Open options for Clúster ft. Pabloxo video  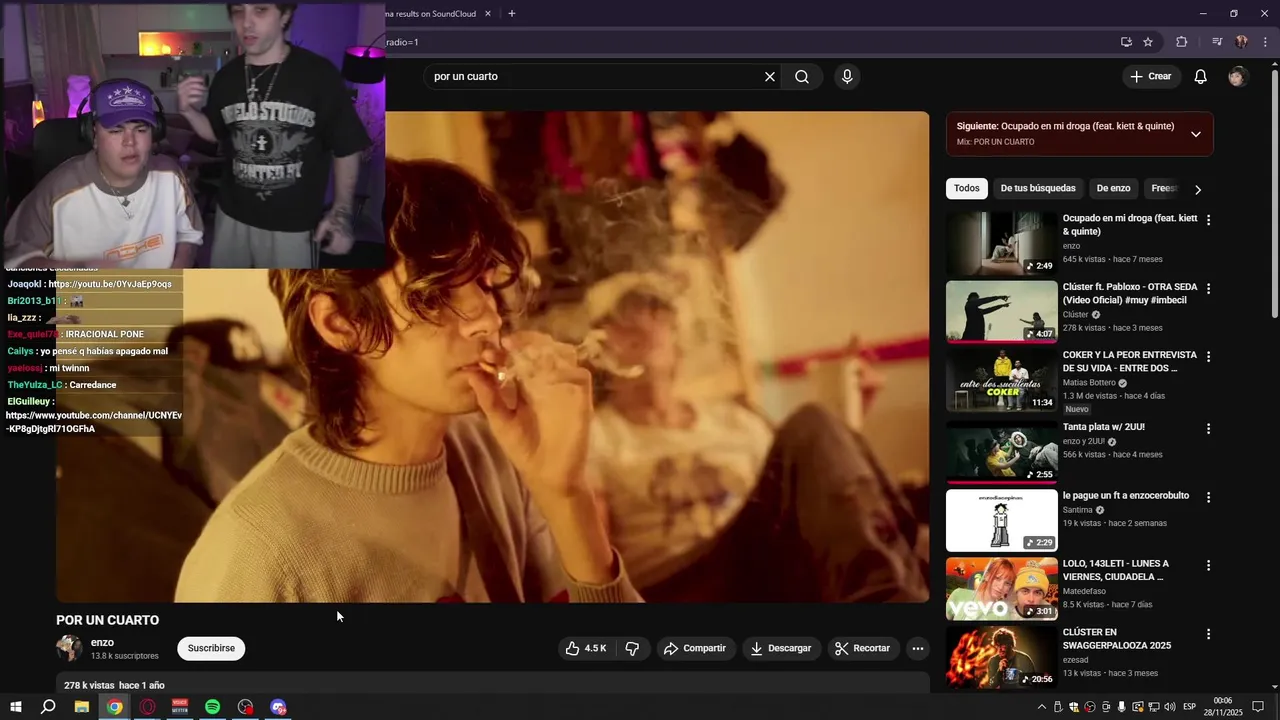[x=1208, y=289]
